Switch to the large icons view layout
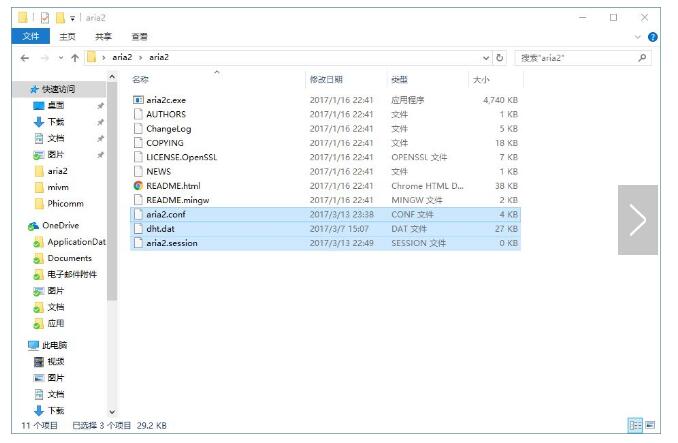This screenshot has width=678, height=443. point(650,425)
